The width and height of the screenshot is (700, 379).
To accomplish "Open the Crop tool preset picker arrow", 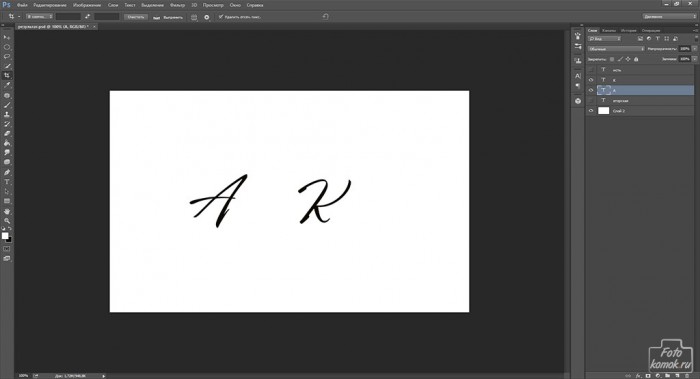I will tap(19, 17).
